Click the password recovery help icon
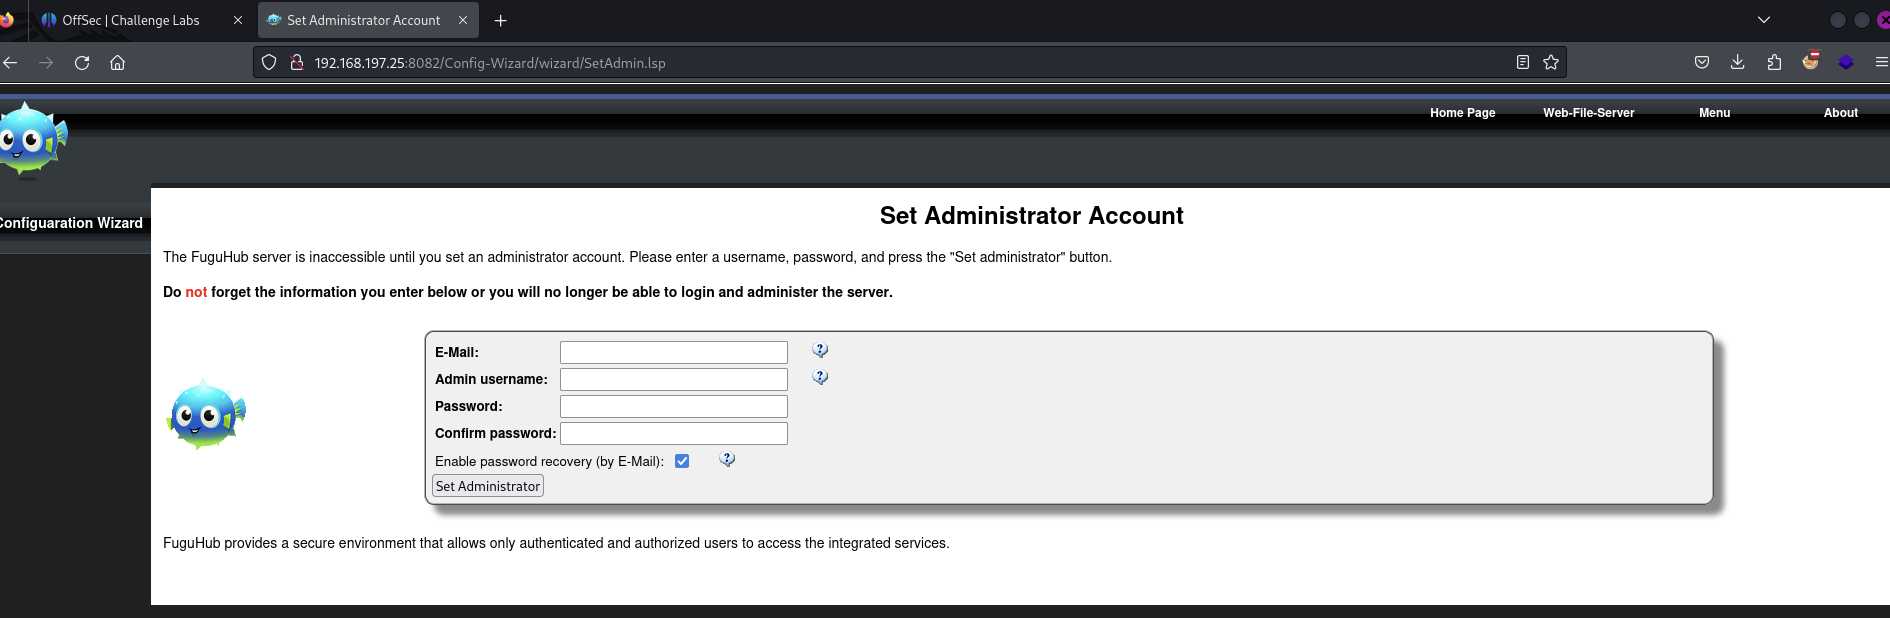The width and height of the screenshot is (1890, 618). pos(727,459)
